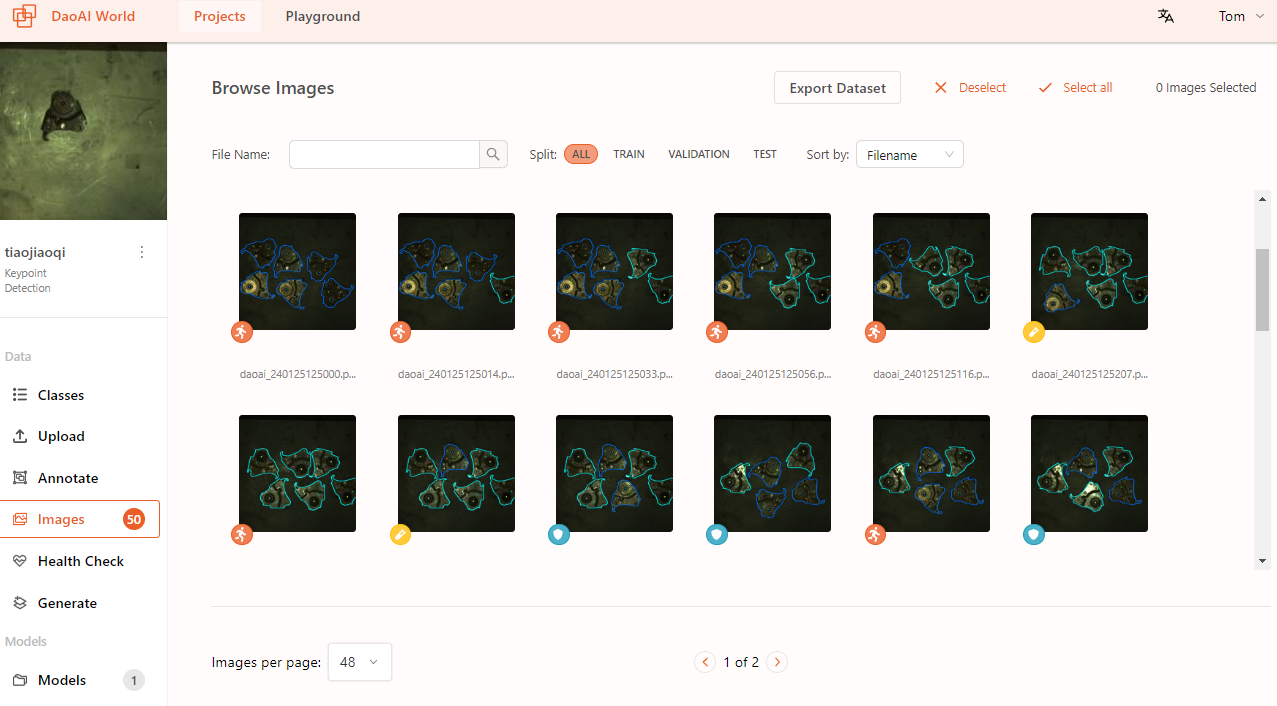Open the tiaojiaoqi project options menu
This screenshot has width=1277, height=706.
[x=142, y=252]
